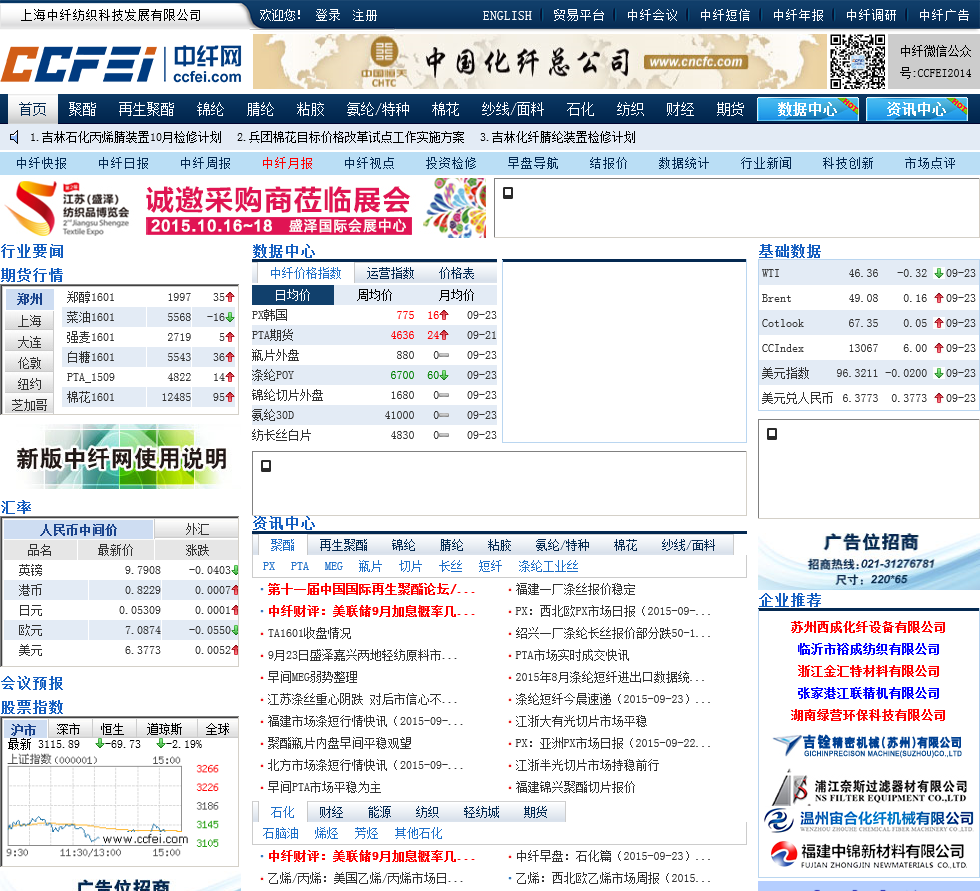Open 中纤年报 in the top bar

798,15
